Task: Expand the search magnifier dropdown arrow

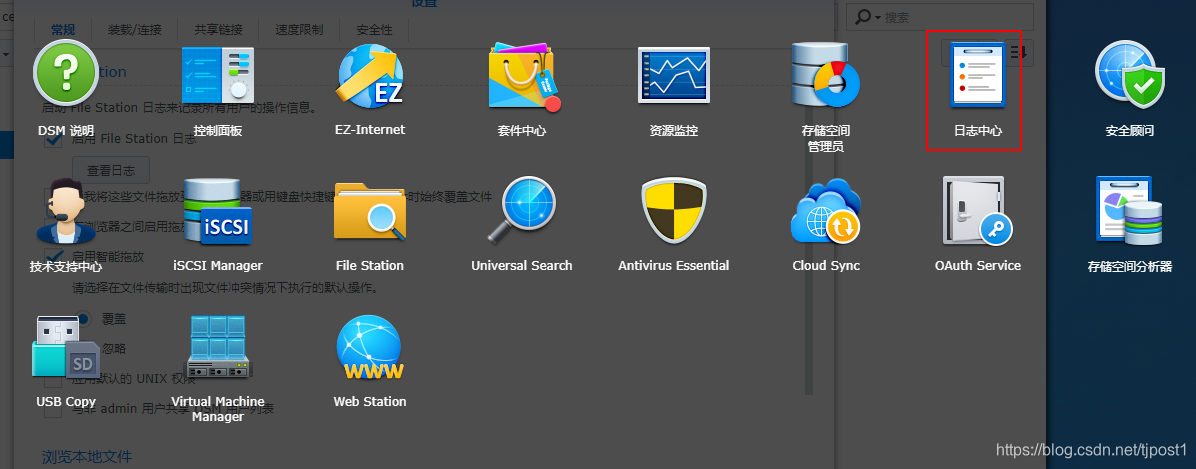Action: pos(878,17)
